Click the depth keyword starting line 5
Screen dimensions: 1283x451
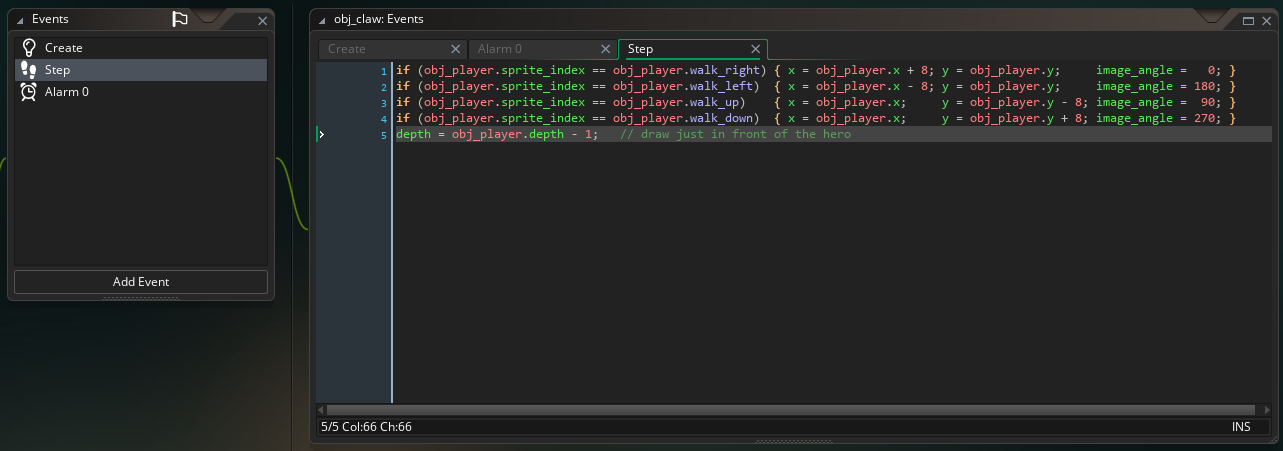click(415, 134)
